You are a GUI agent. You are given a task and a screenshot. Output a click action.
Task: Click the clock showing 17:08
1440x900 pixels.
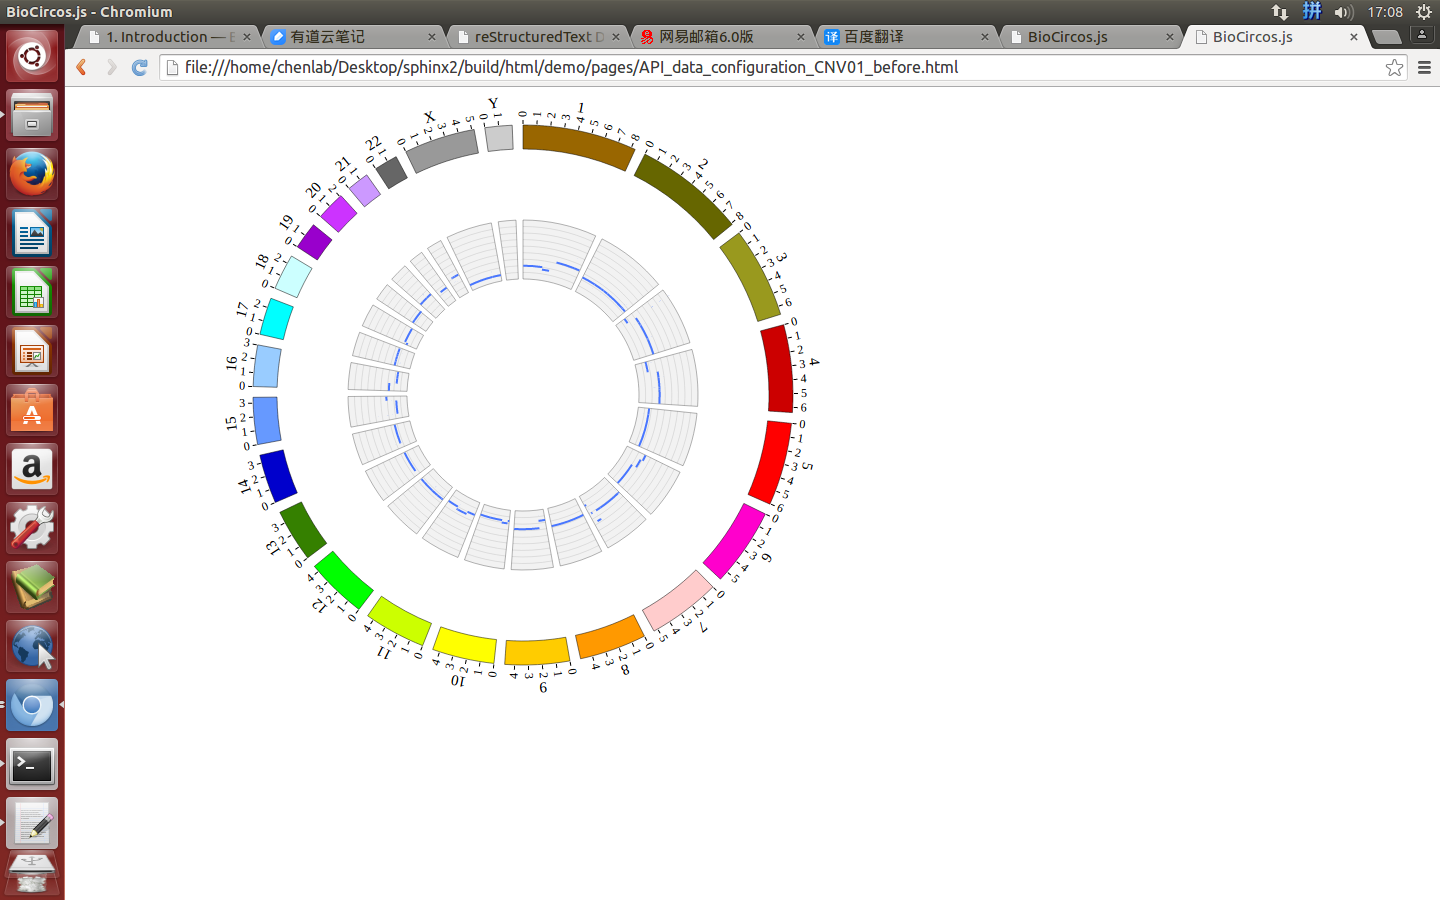(1385, 12)
